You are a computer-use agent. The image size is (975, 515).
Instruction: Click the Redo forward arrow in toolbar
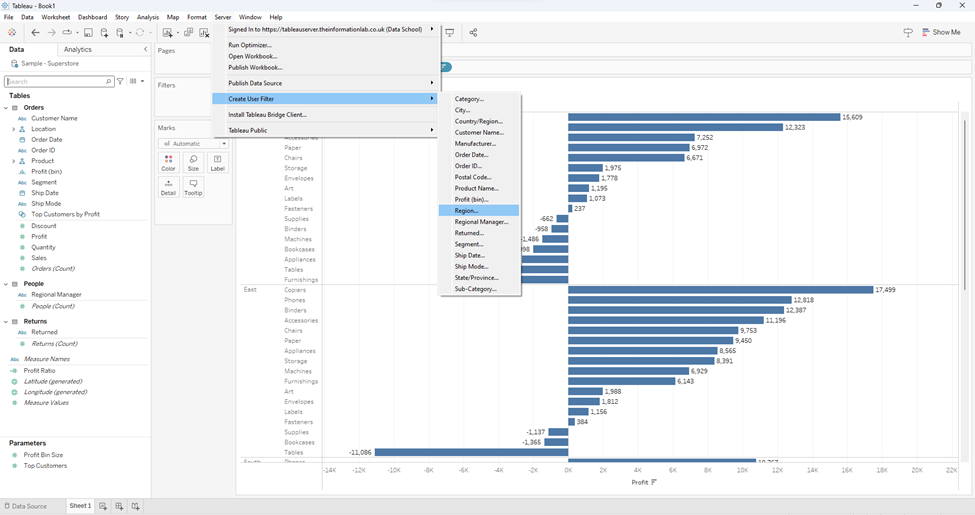pos(52,32)
